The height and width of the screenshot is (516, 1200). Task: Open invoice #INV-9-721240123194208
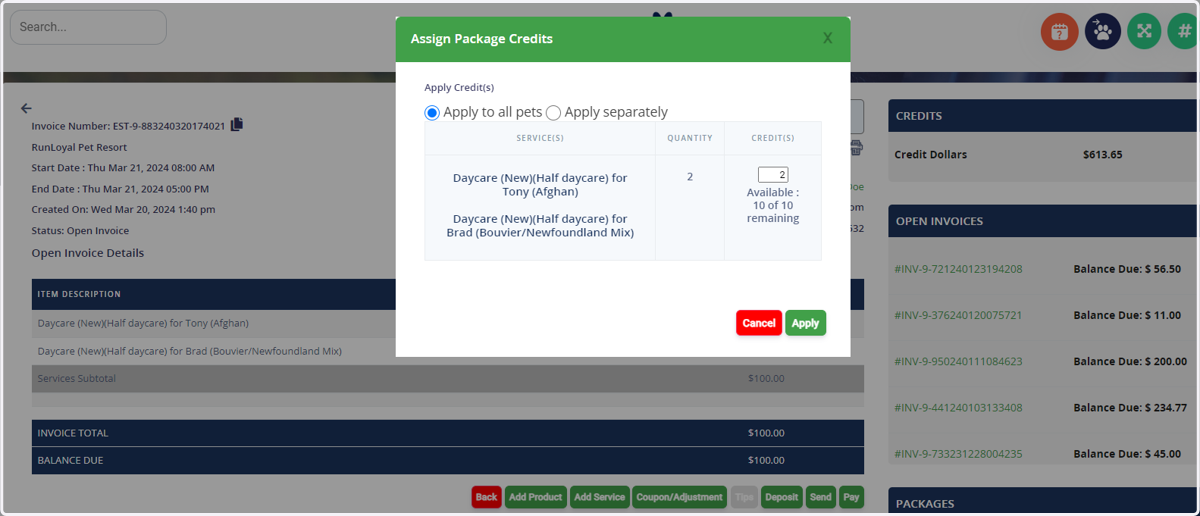click(958, 269)
